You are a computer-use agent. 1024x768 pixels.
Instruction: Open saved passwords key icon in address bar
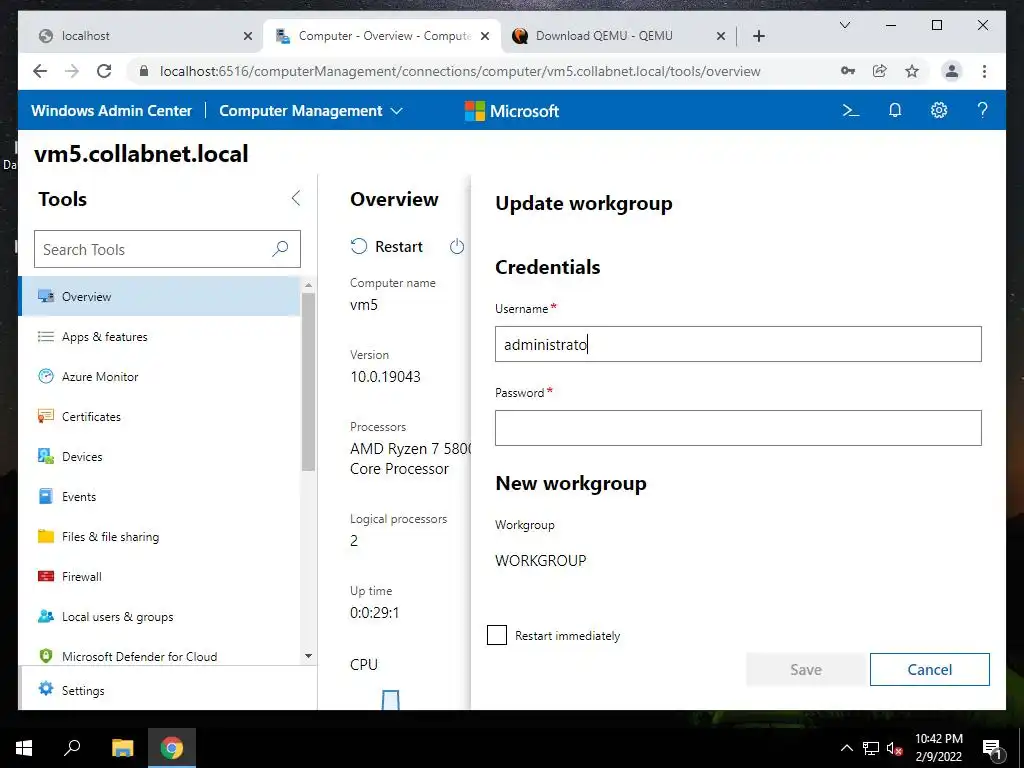point(848,71)
